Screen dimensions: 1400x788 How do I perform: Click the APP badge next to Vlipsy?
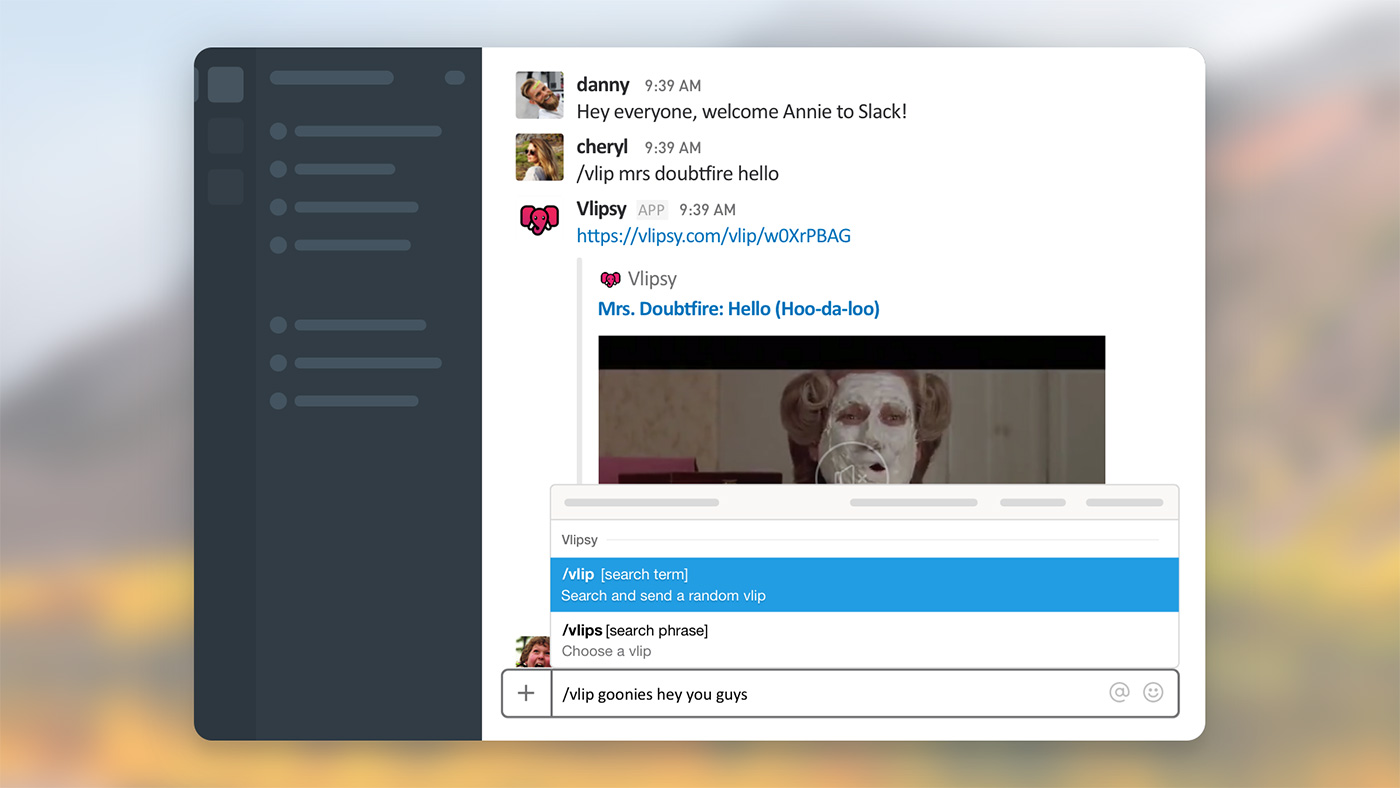point(652,210)
